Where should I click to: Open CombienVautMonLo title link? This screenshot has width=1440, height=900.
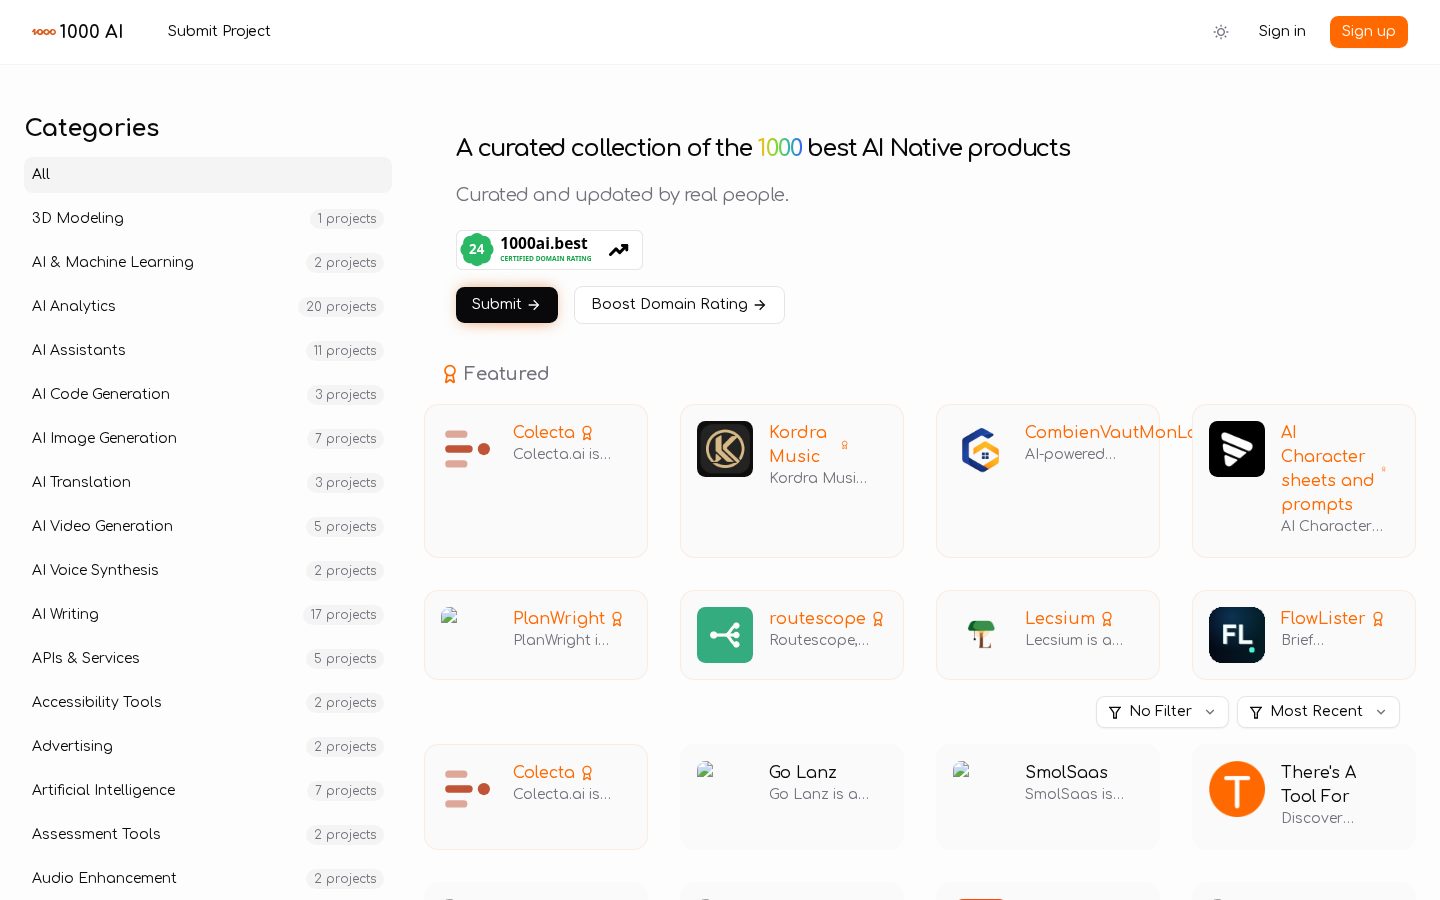1109,432
